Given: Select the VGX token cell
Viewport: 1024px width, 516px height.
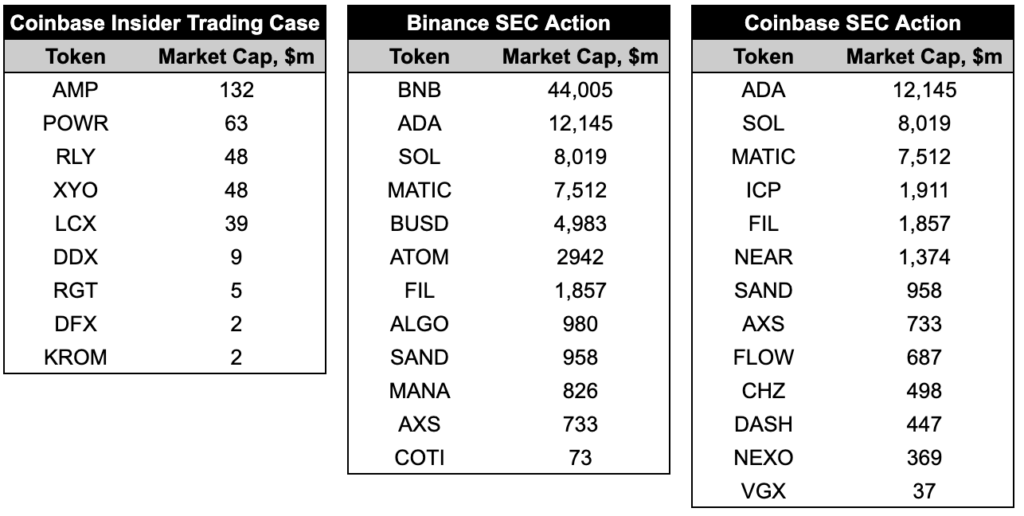Looking at the screenshot, I should click(763, 491).
